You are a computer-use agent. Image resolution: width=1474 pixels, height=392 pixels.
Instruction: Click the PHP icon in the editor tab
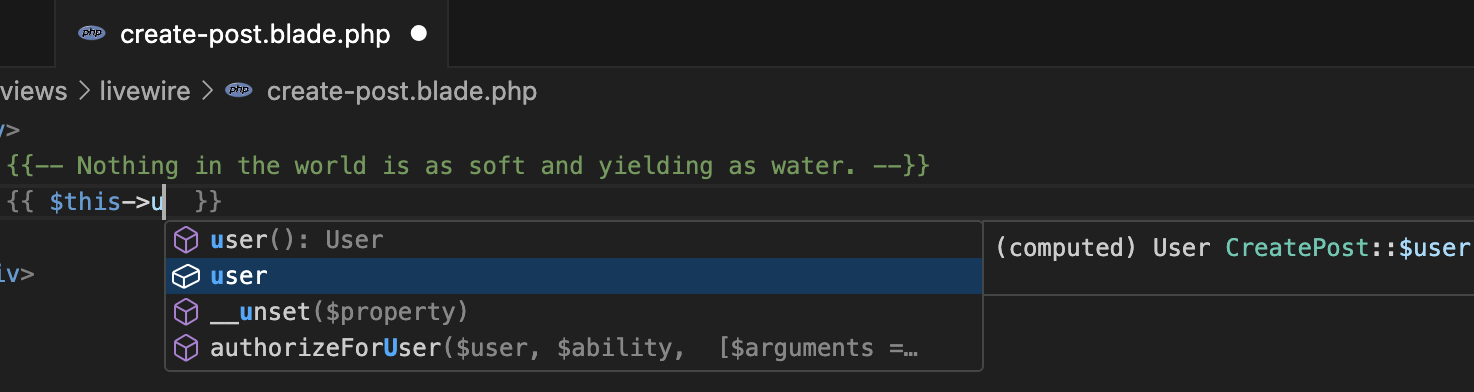pos(92,33)
